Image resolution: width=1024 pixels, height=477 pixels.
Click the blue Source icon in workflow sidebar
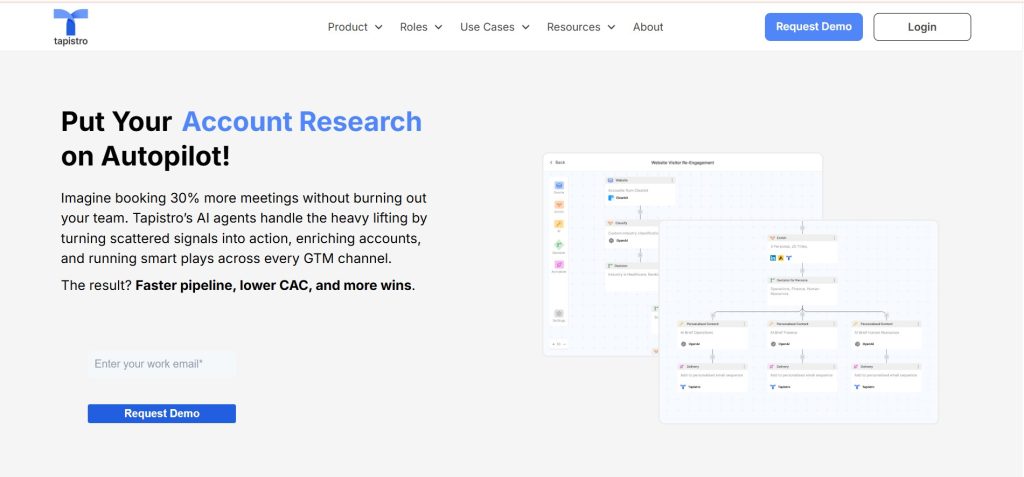[x=559, y=186]
